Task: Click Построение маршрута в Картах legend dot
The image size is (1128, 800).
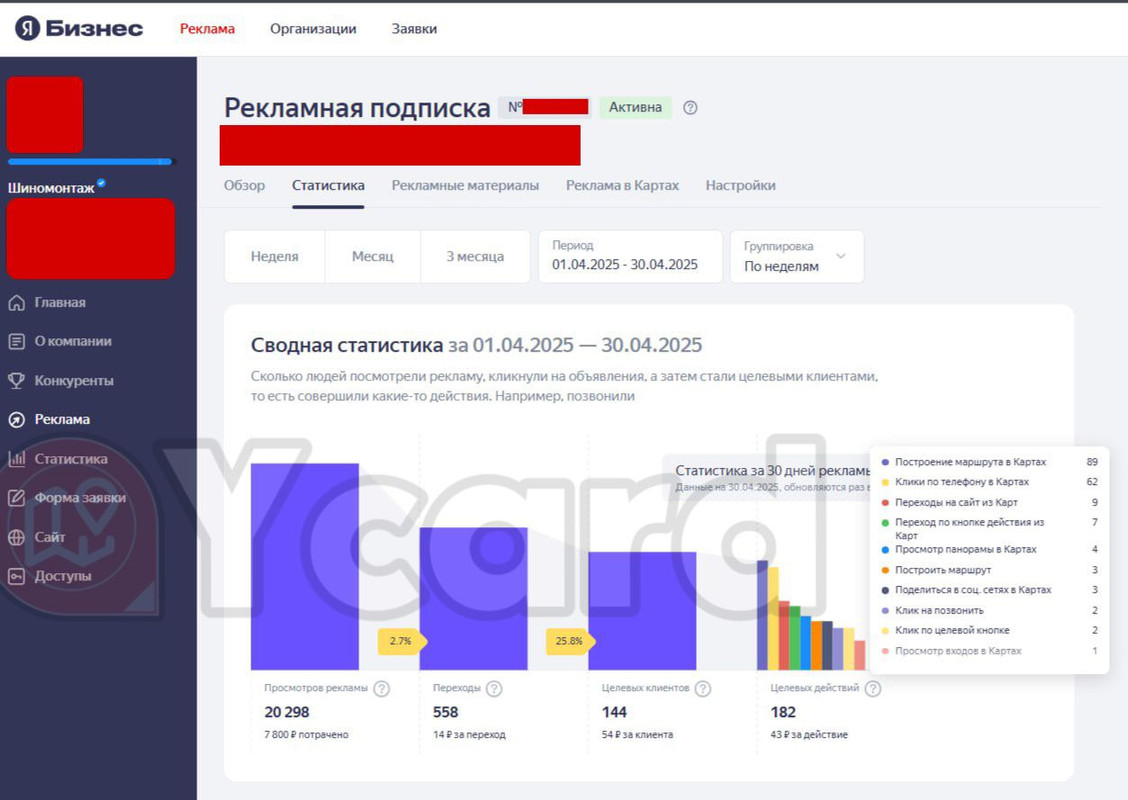Action: pyautogui.click(x=886, y=463)
